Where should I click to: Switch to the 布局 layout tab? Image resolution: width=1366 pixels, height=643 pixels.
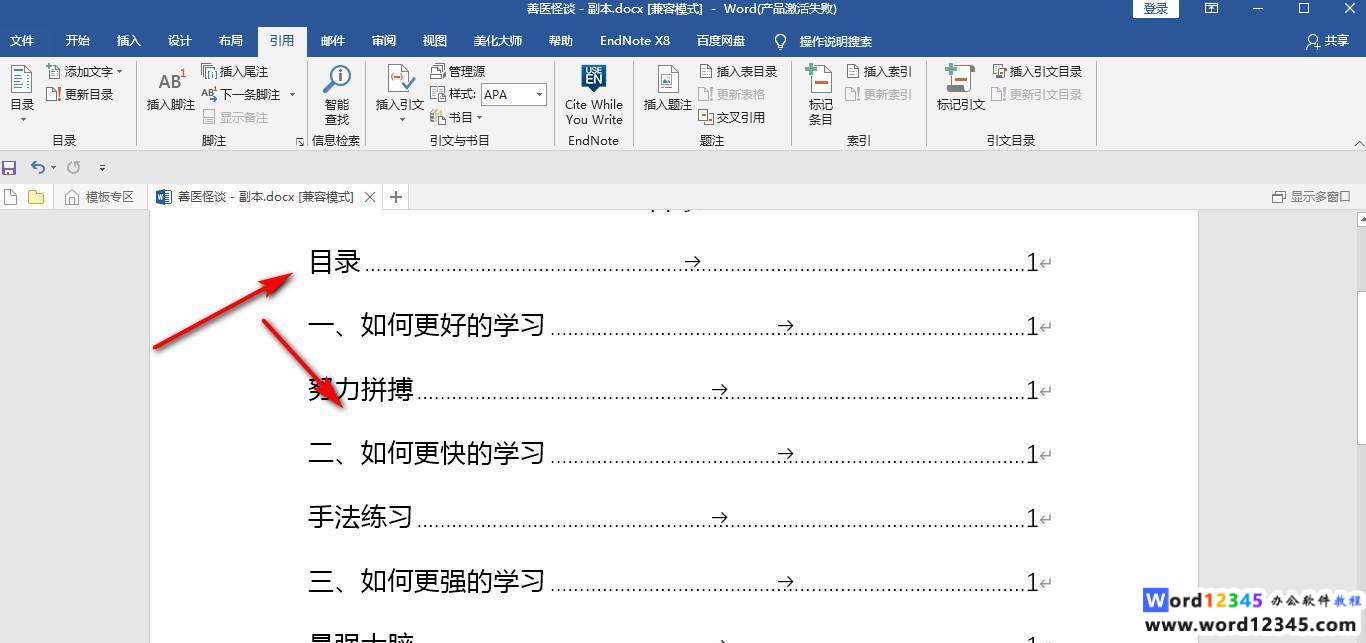point(230,41)
